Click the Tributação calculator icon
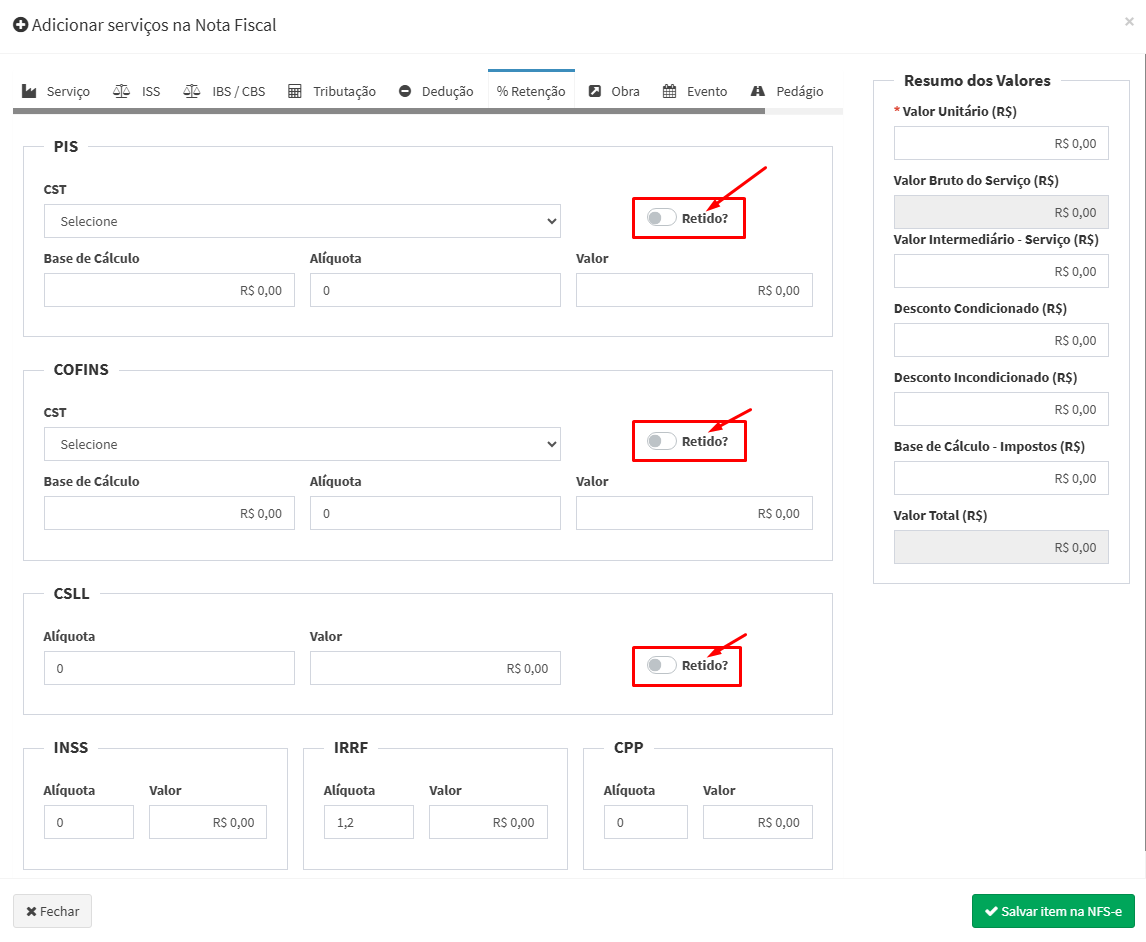This screenshot has width=1146, height=942. (x=295, y=91)
